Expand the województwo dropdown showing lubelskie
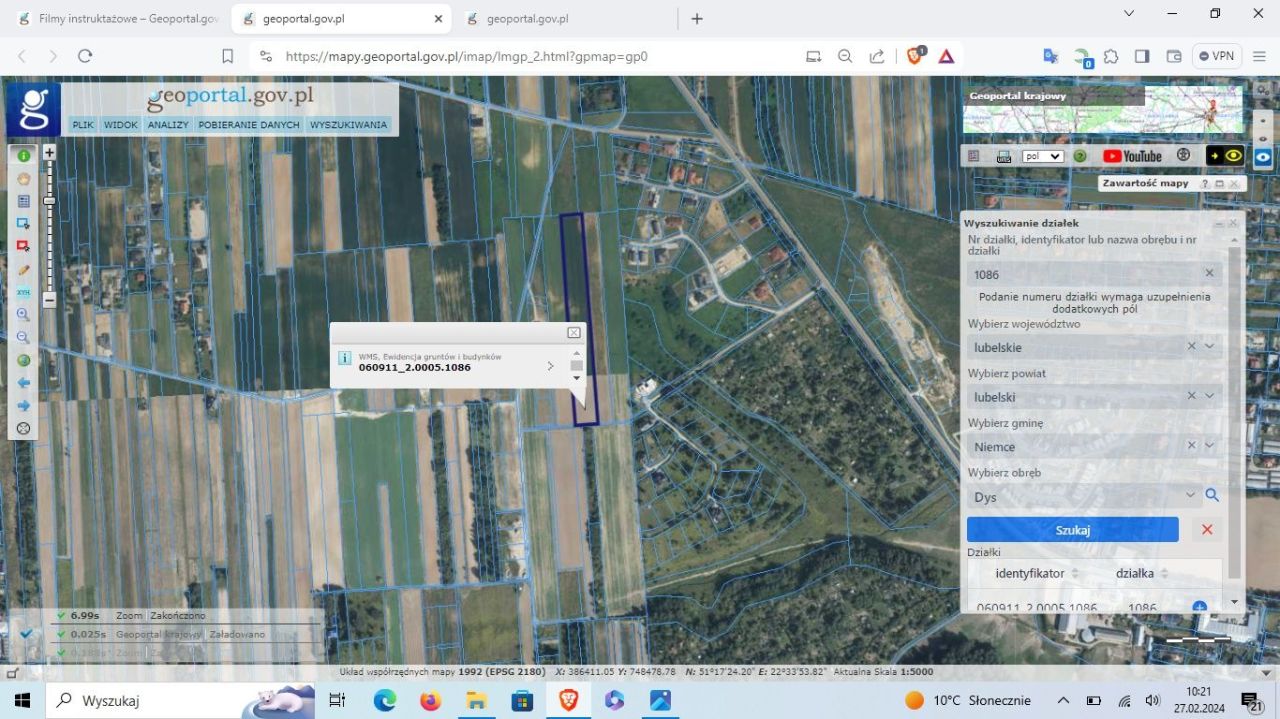Viewport: 1280px width, 719px height. [x=1210, y=347]
